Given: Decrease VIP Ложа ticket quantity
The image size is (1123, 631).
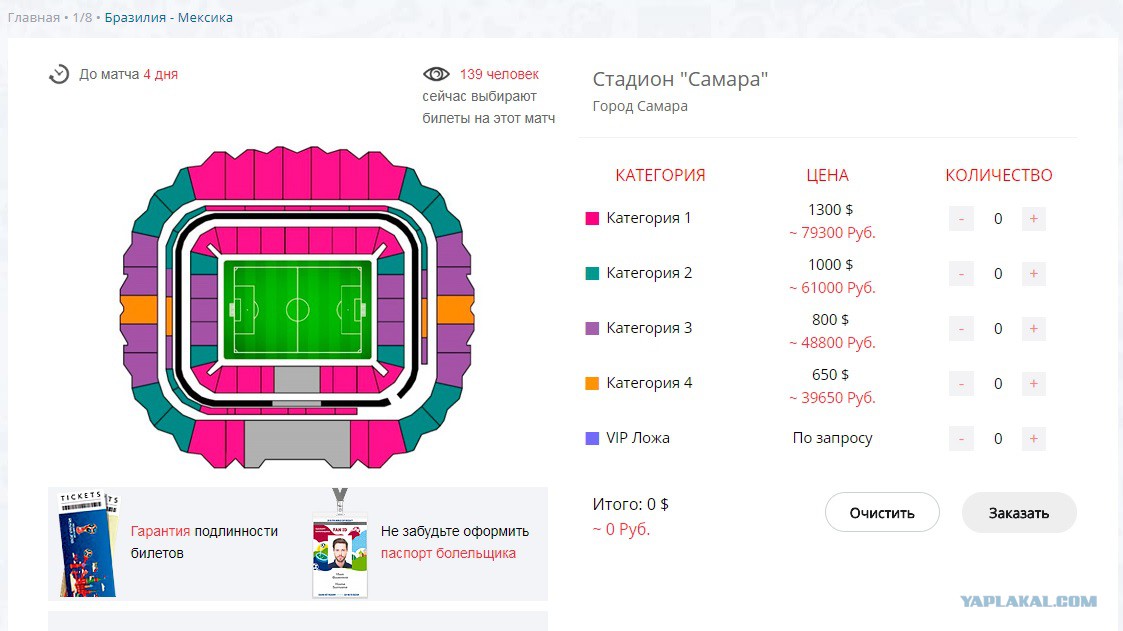Looking at the screenshot, I should [x=961, y=438].
